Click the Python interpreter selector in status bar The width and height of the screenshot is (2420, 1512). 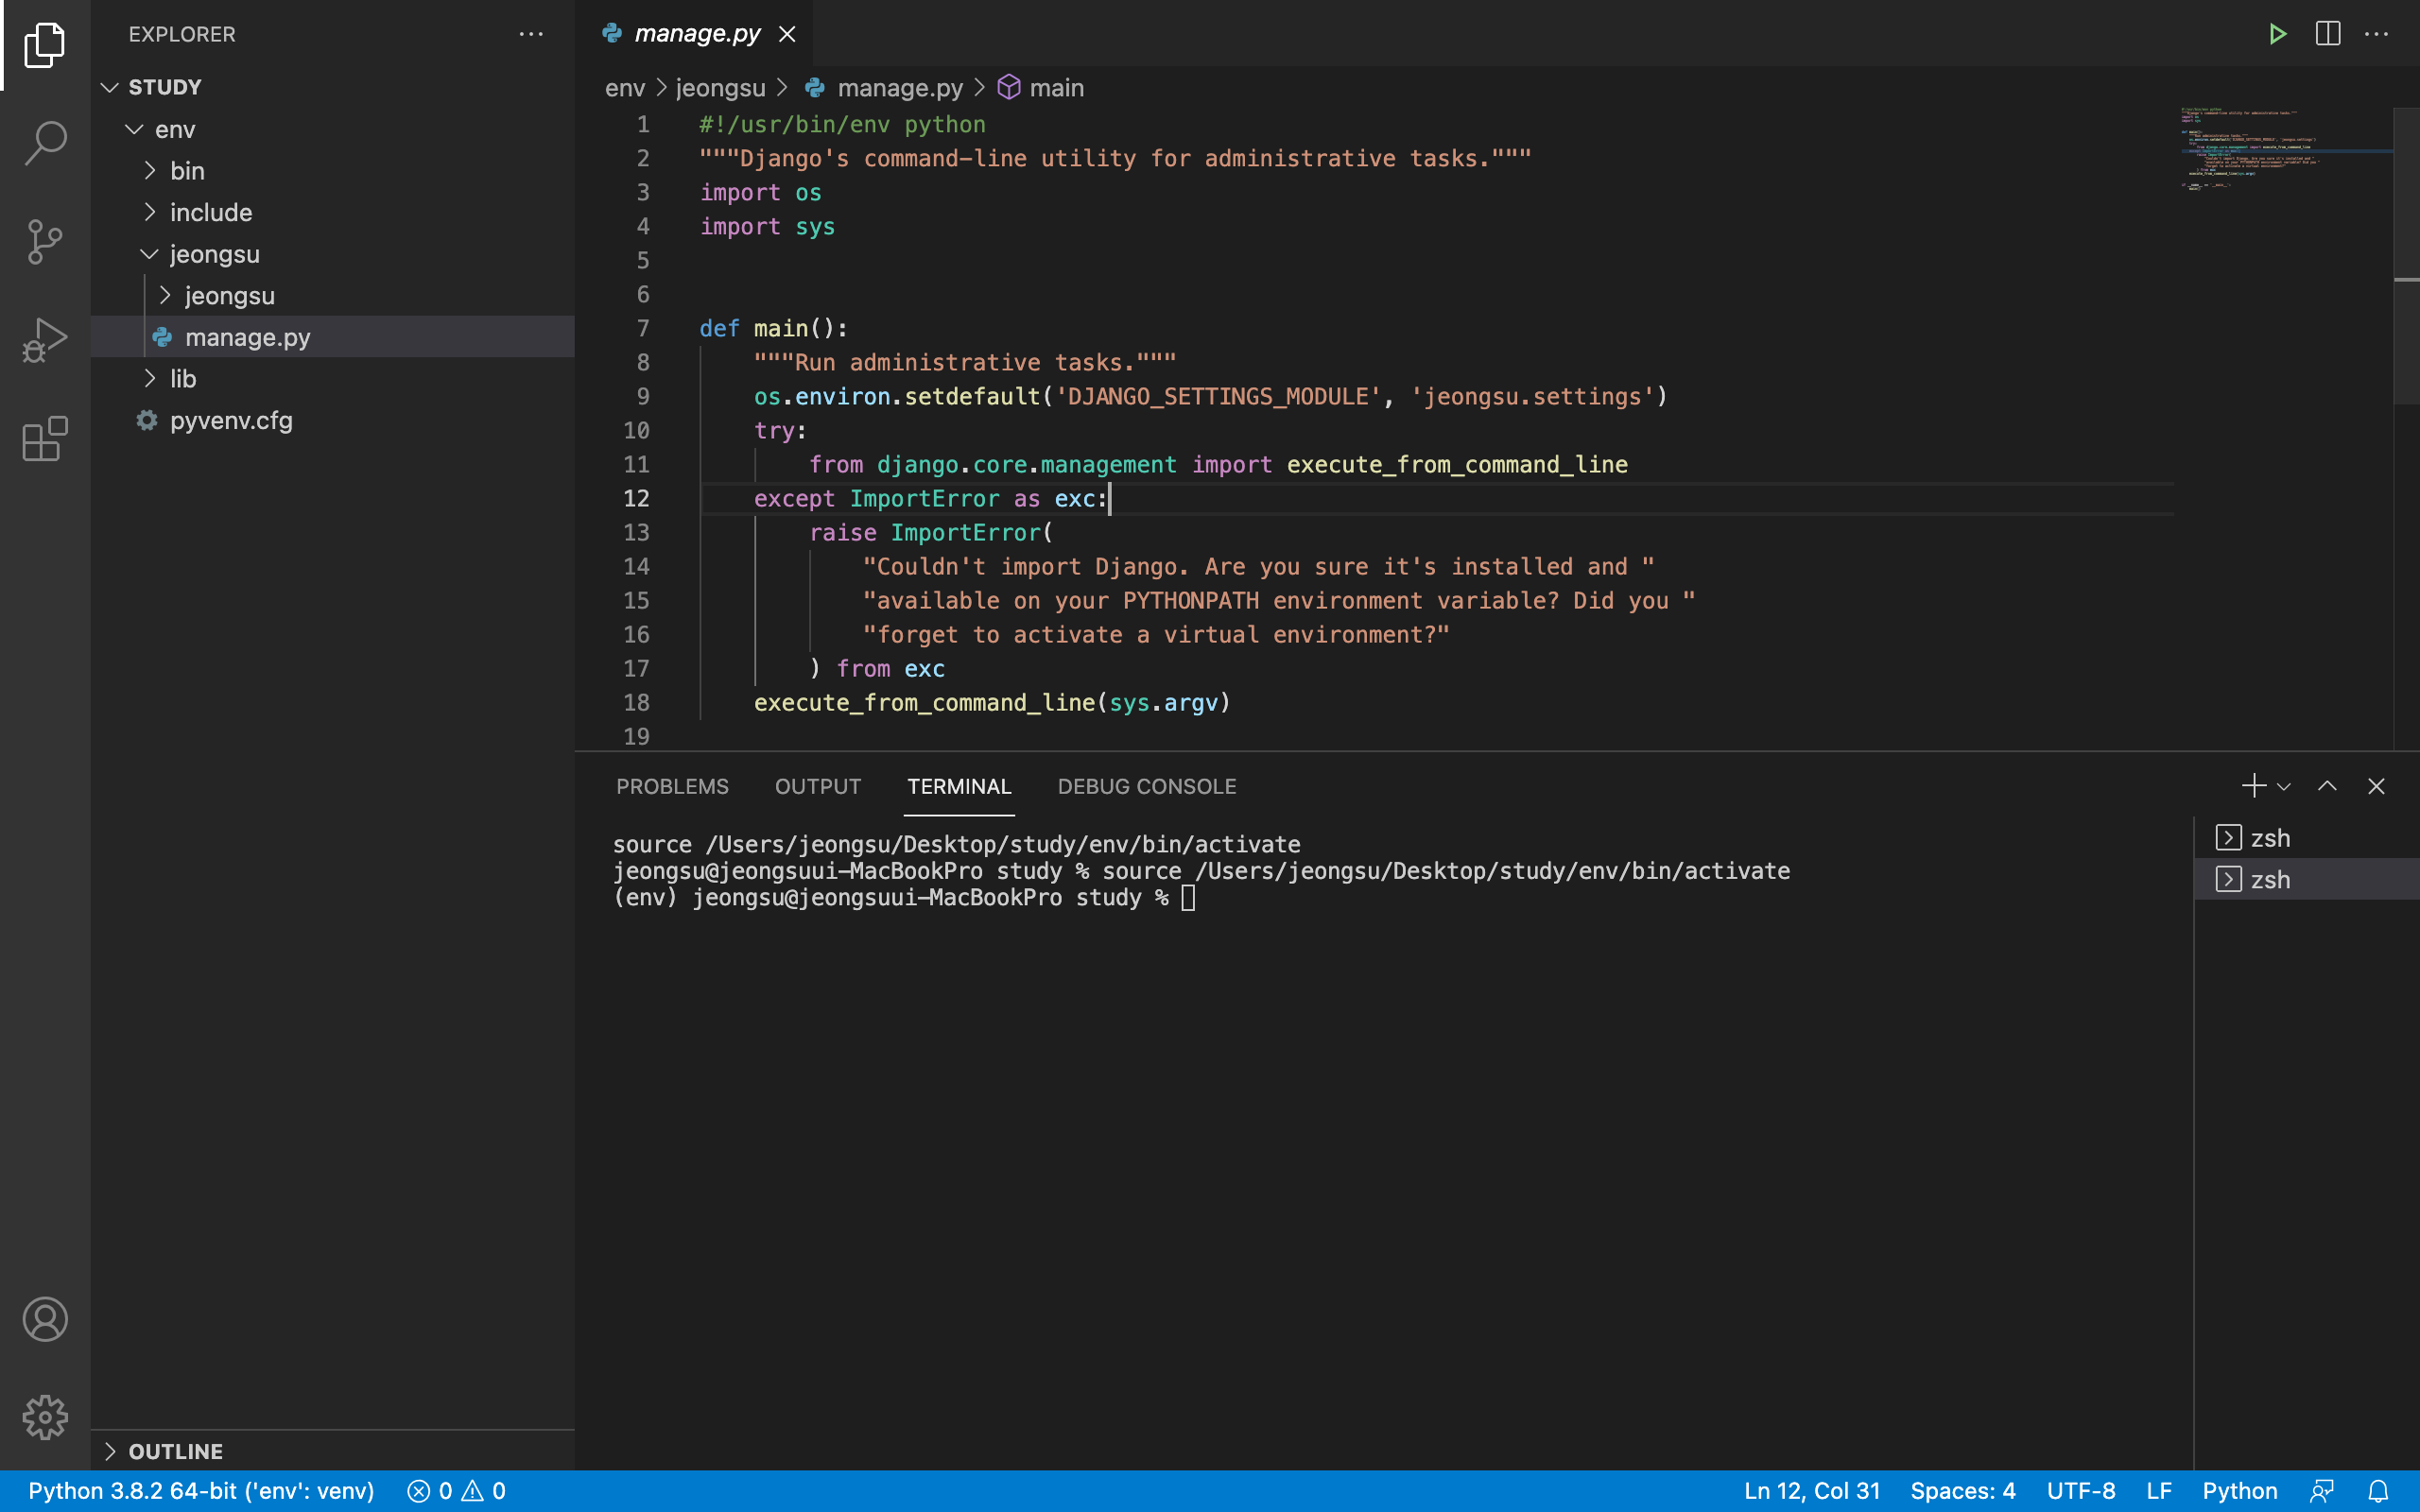201,1491
